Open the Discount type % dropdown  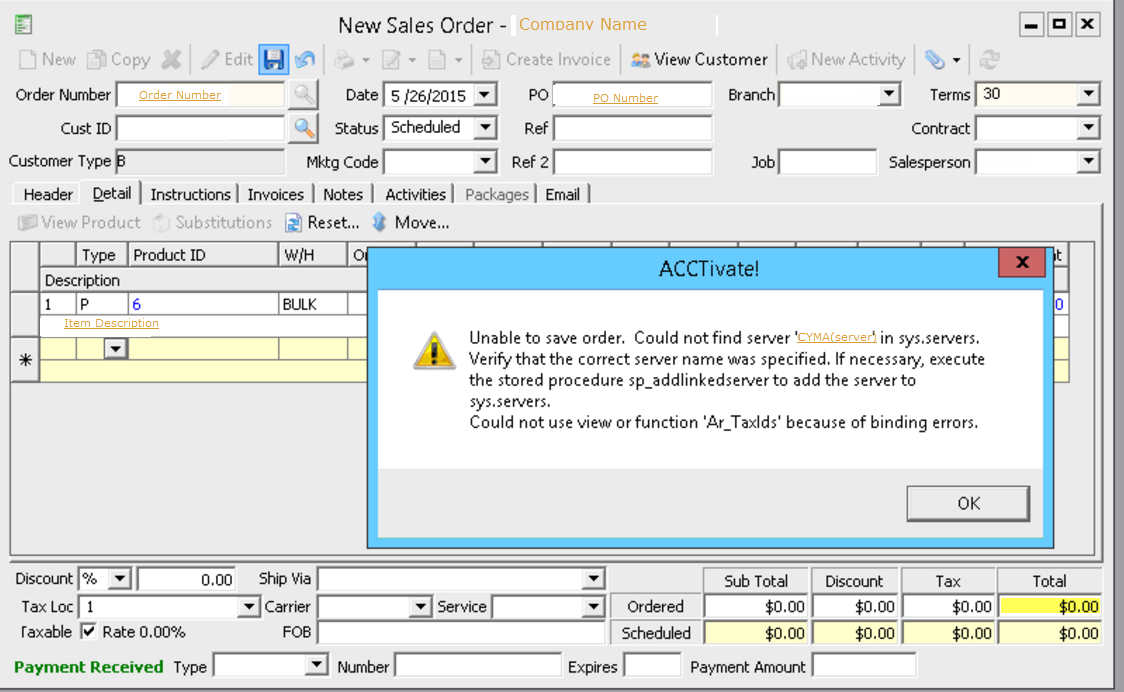click(x=120, y=579)
